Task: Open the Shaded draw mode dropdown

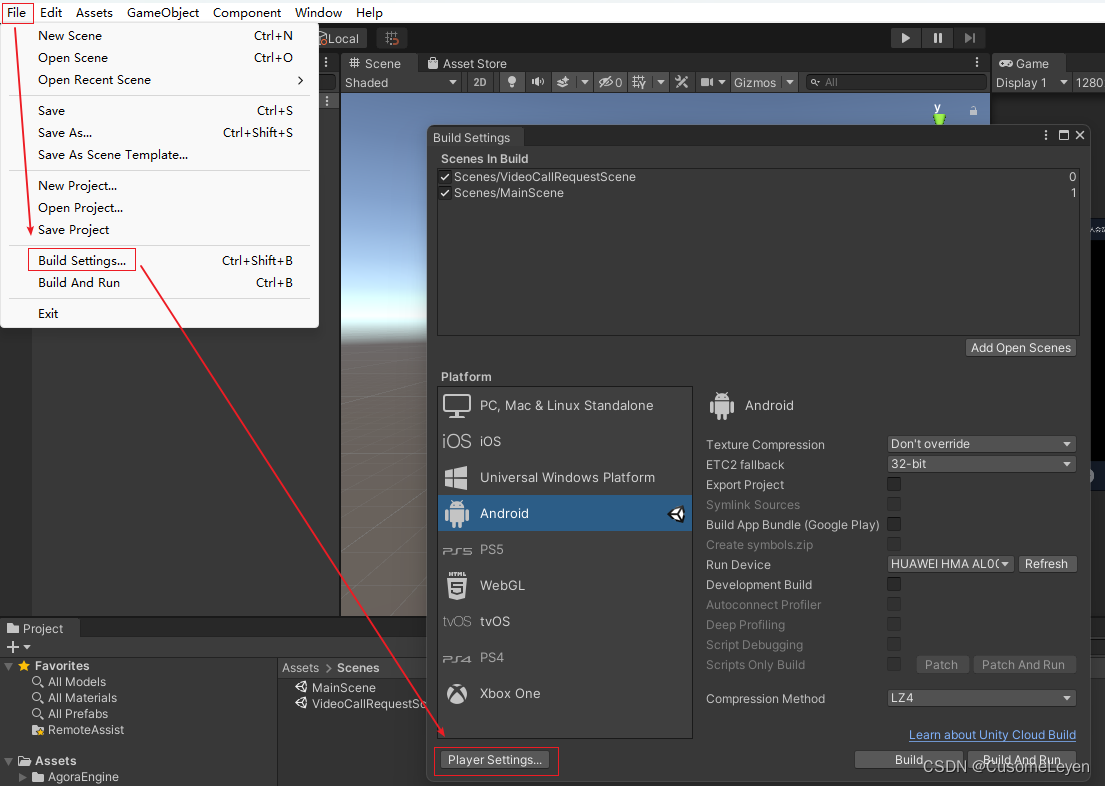Action: [x=401, y=82]
